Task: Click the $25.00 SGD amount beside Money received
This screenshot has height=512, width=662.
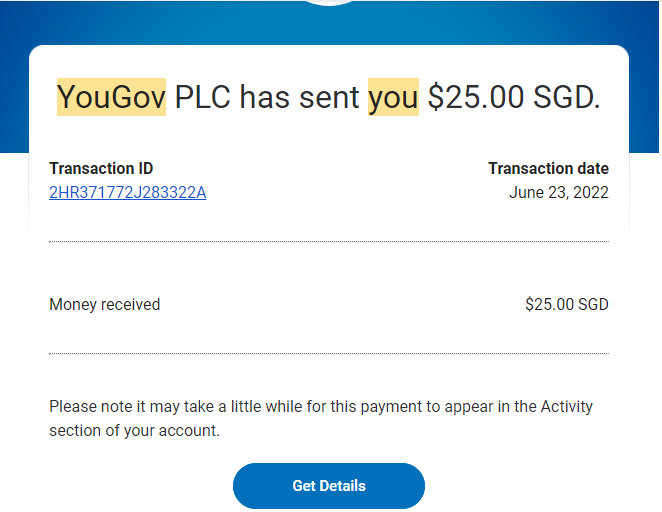Action: (566, 304)
